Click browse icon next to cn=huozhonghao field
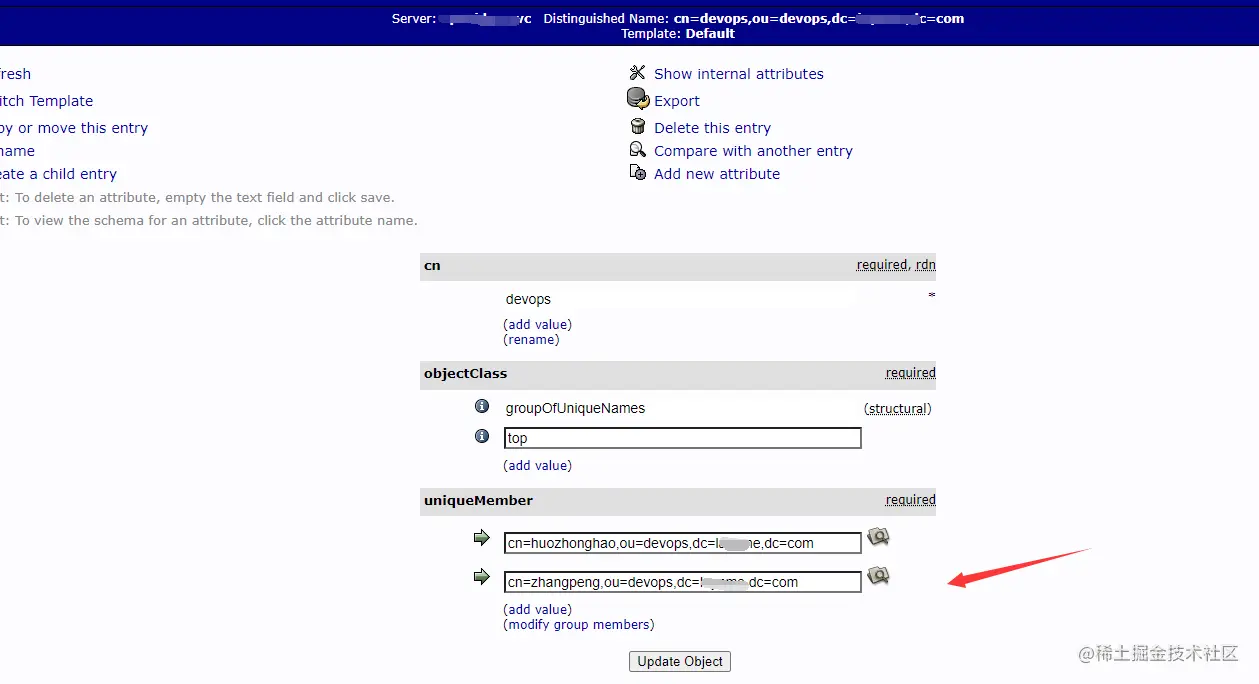This screenshot has width=1259, height=684. click(878, 538)
